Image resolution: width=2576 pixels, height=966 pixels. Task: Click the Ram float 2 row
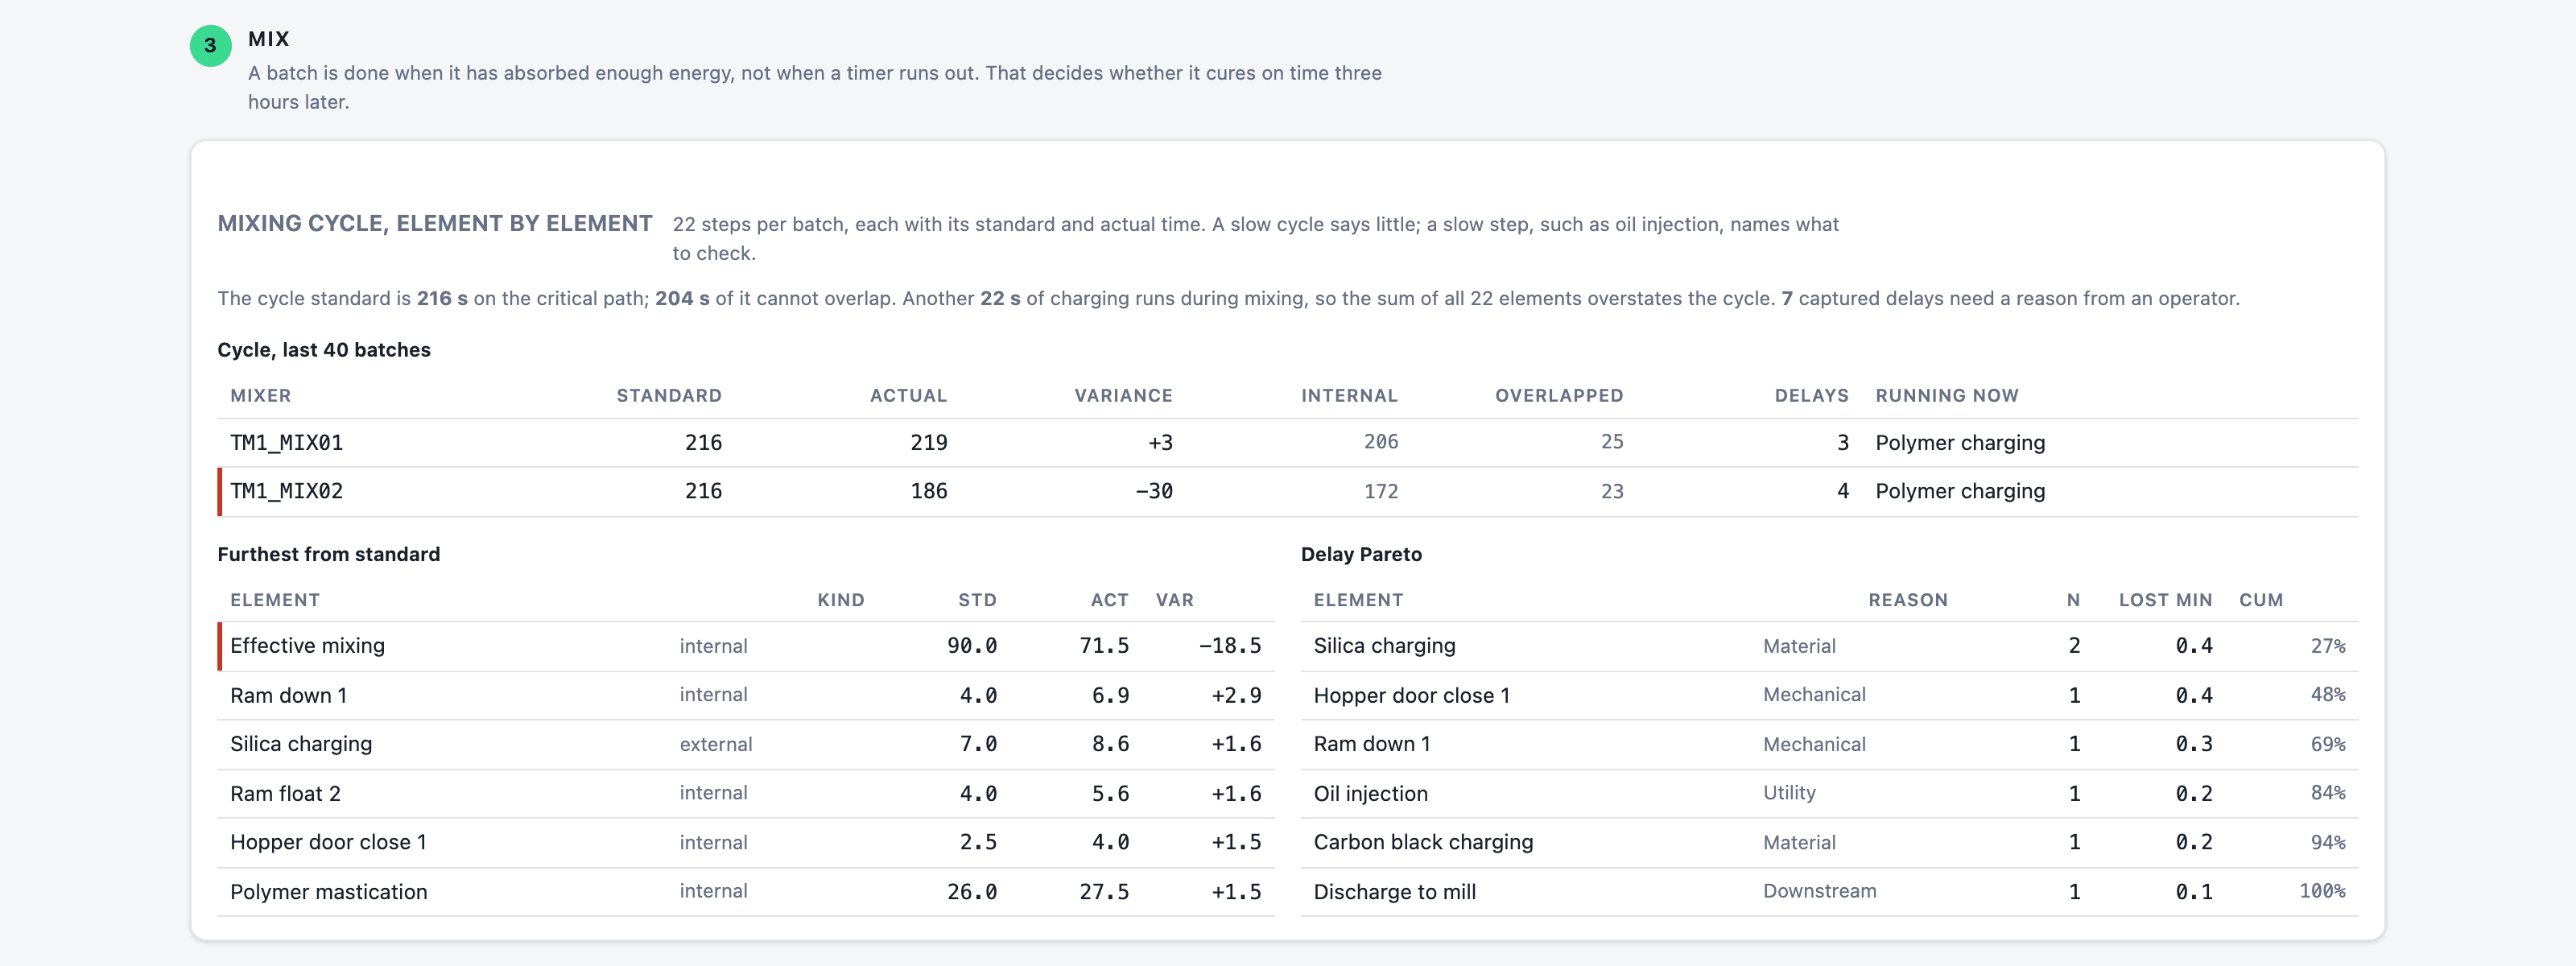pos(746,793)
